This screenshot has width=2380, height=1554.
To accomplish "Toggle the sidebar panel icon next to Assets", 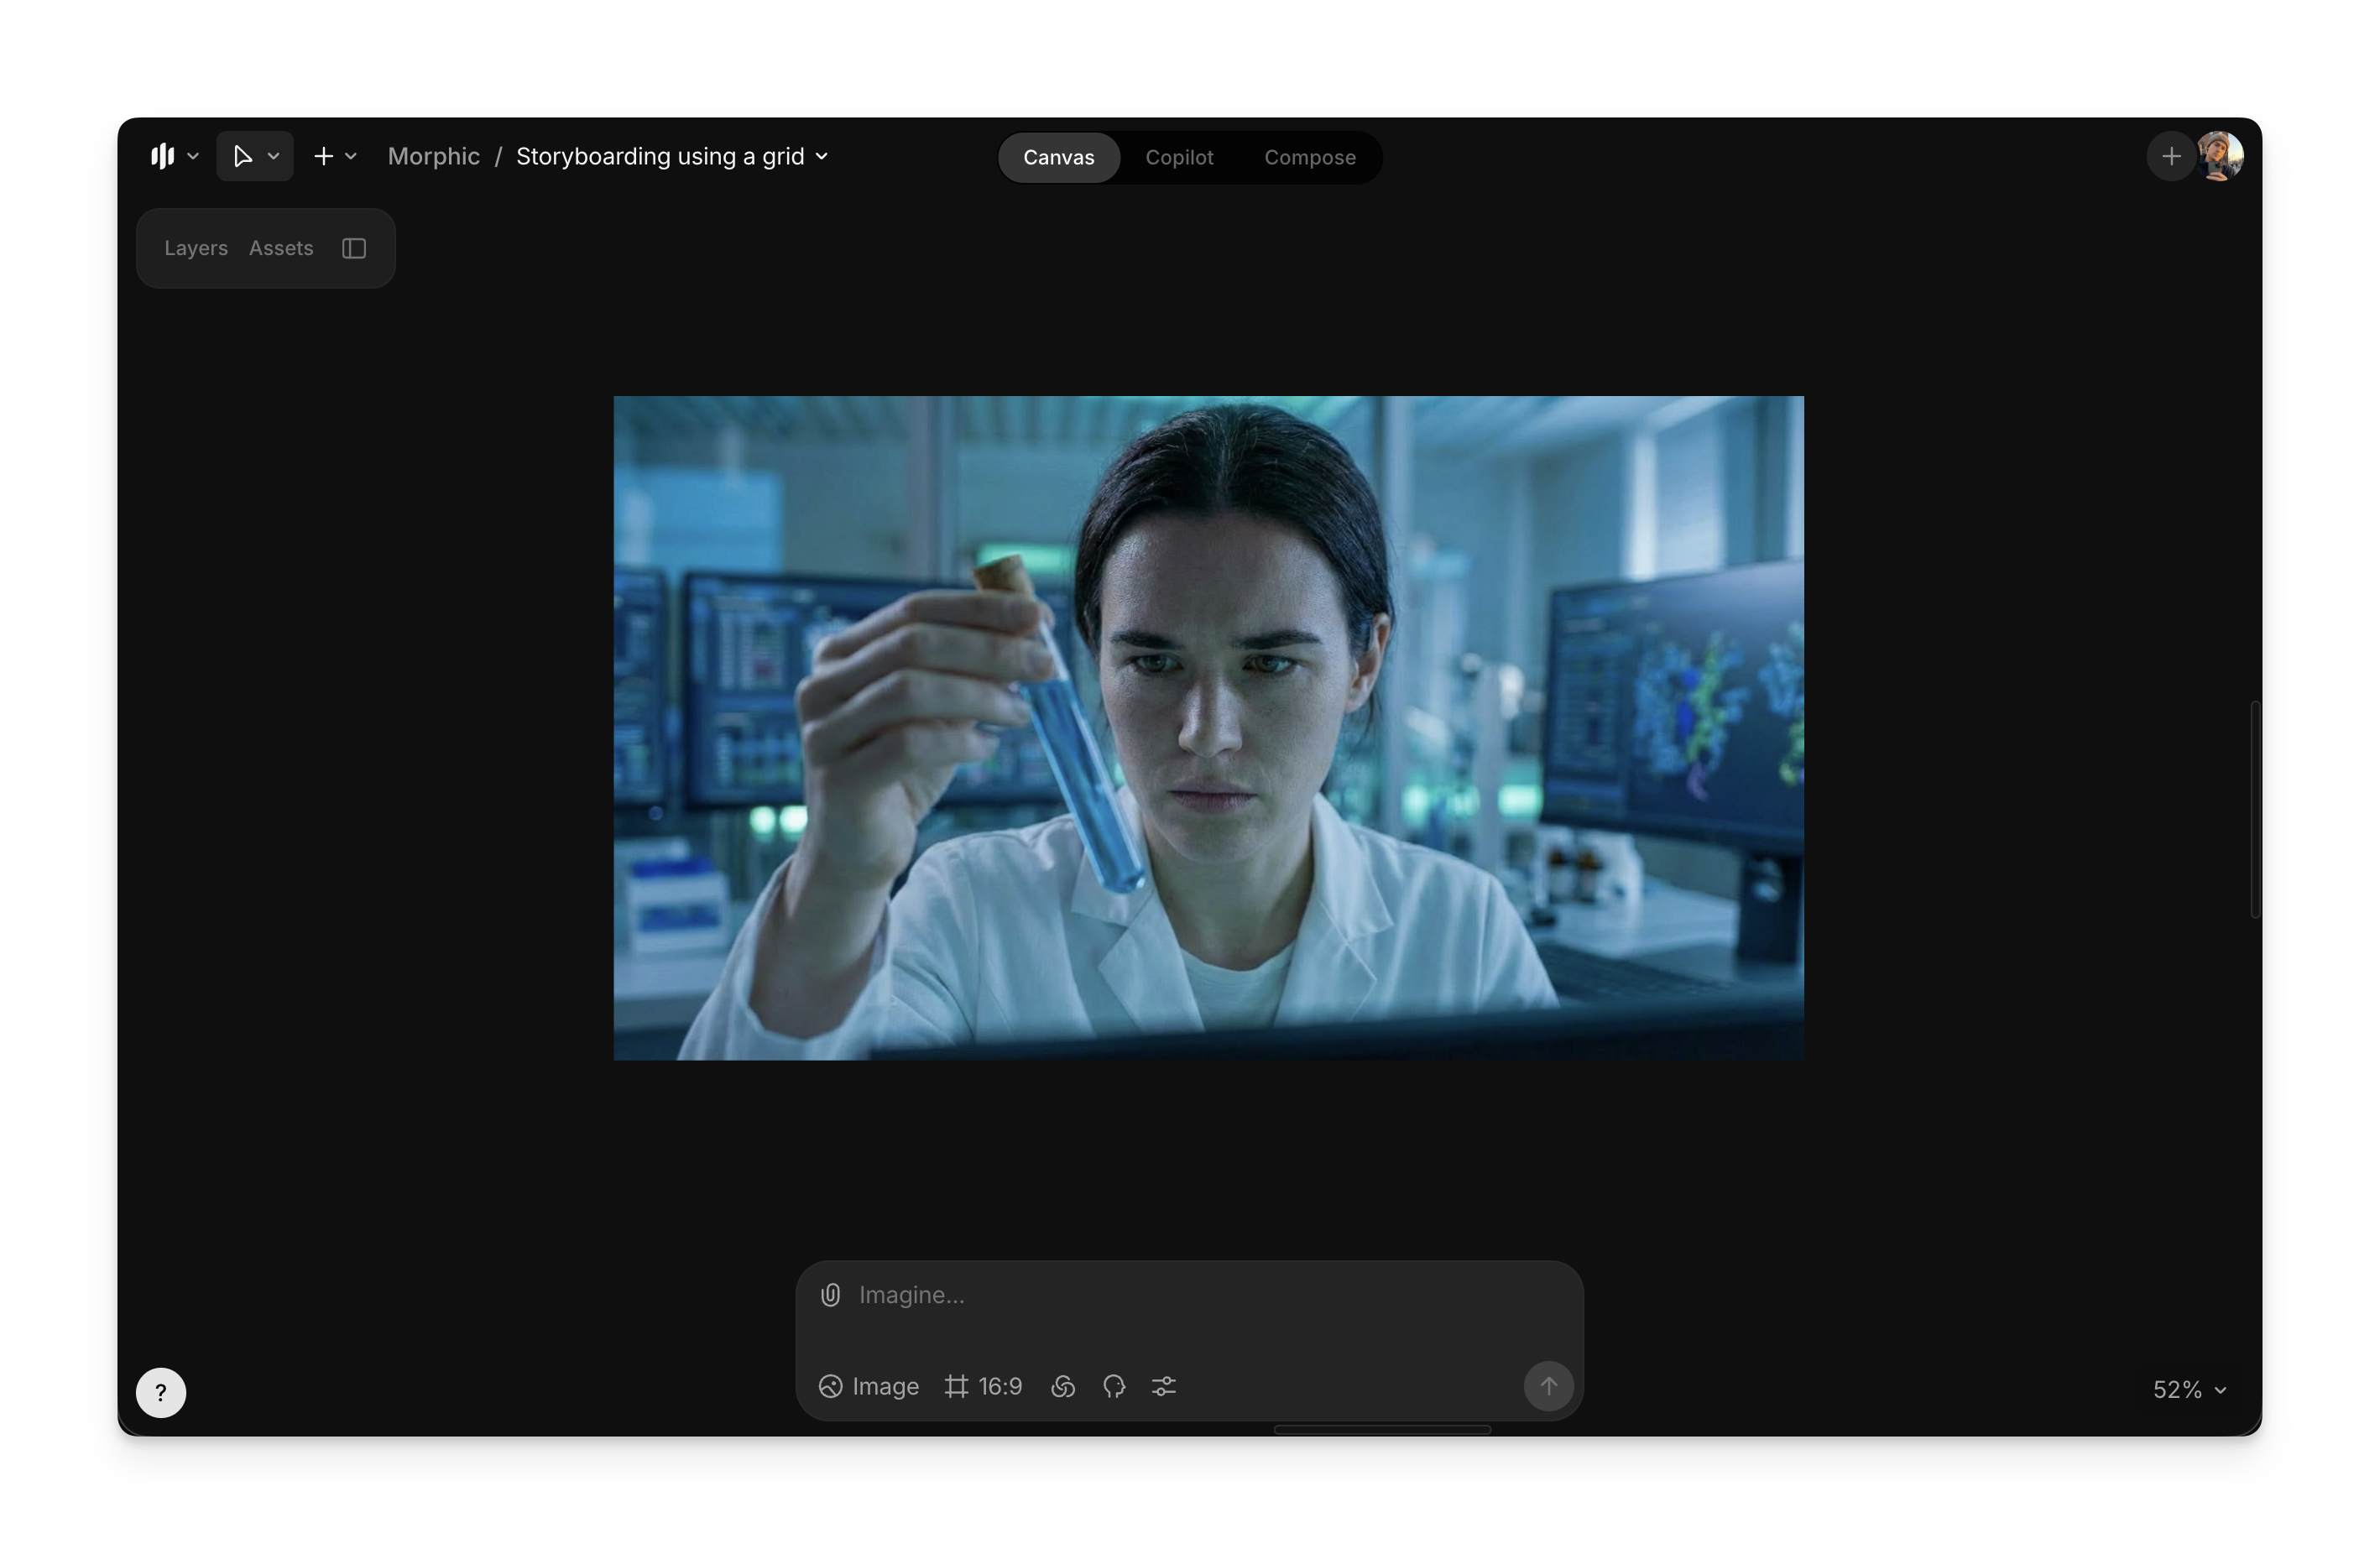I will pos(354,248).
